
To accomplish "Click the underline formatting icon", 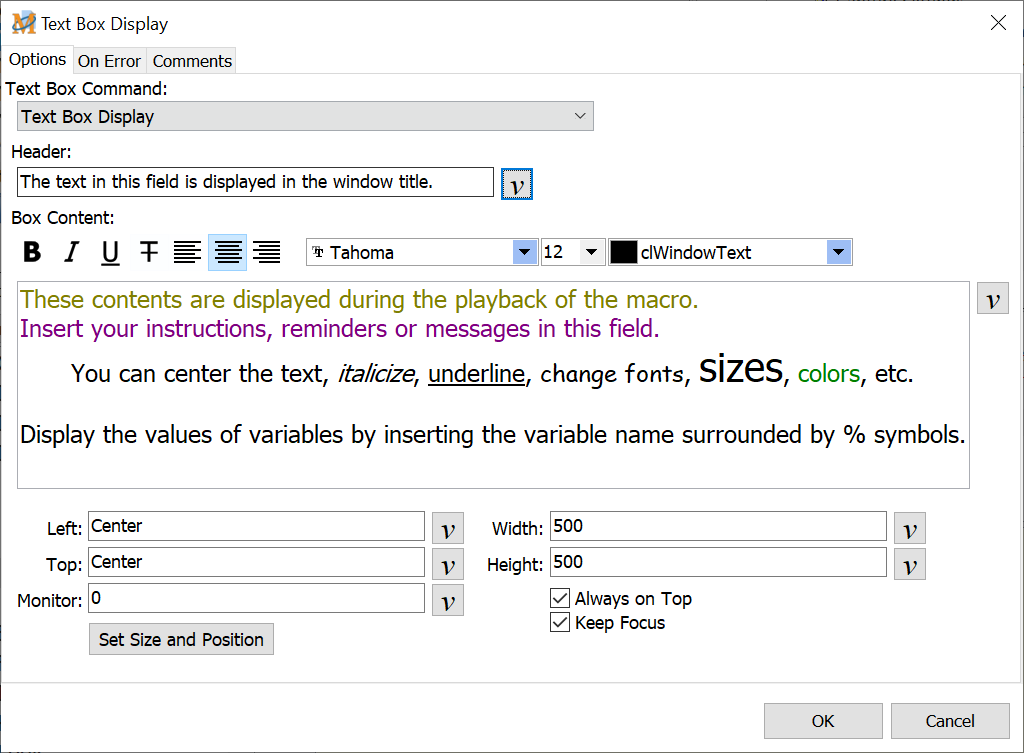I will 110,252.
